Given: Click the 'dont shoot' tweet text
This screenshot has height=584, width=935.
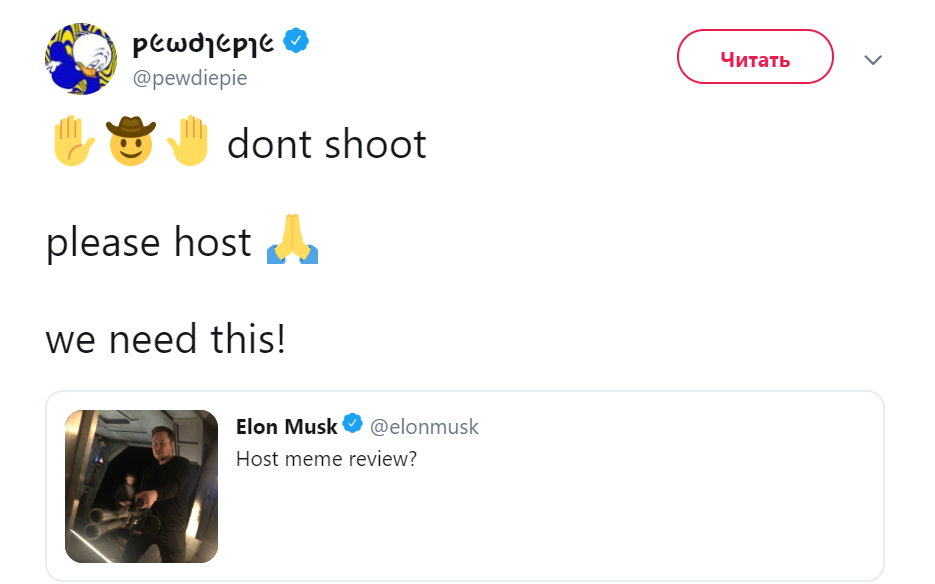Looking at the screenshot, I should [x=327, y=144].
